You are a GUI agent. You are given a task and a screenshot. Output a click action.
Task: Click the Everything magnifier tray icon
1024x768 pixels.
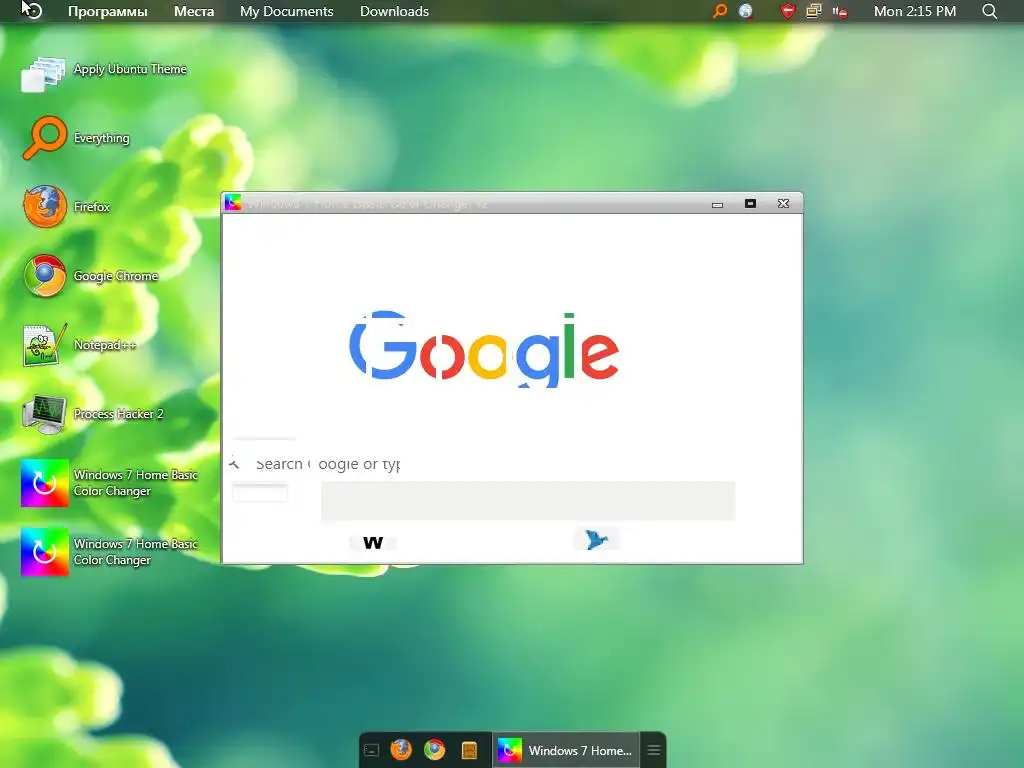click(x=720, y=11)
